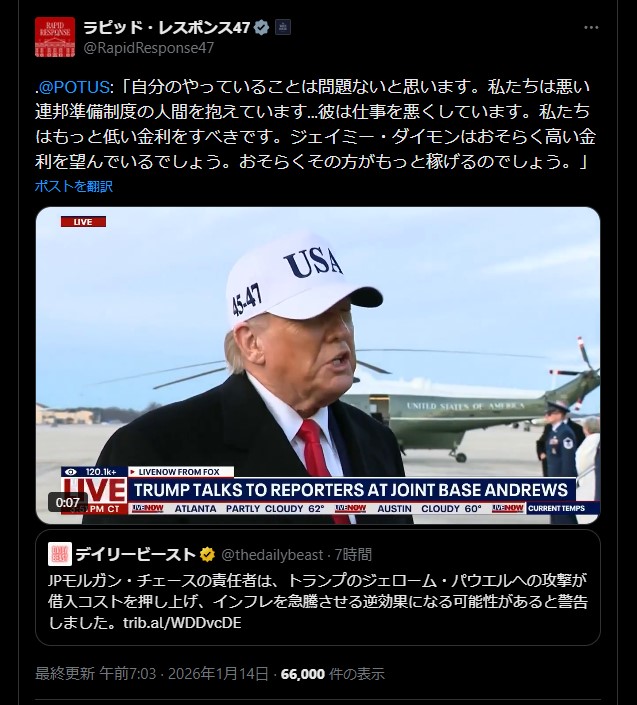This screenshot has height=705, width=637.
Task: Play the Trump Joint Base Andrews video
Action: pyautogui.click(x=318, y=366)
